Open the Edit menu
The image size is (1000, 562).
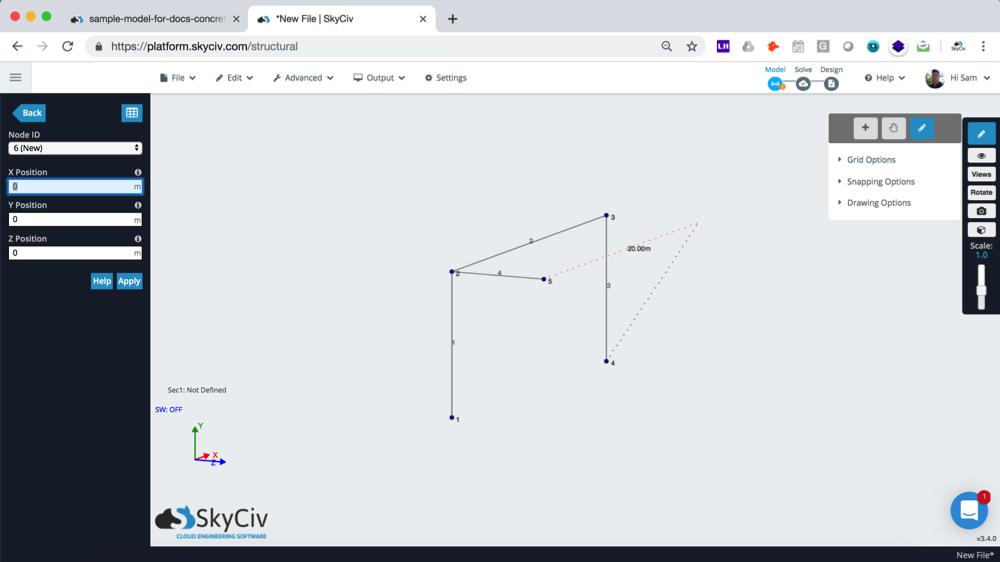pos(234,78)
